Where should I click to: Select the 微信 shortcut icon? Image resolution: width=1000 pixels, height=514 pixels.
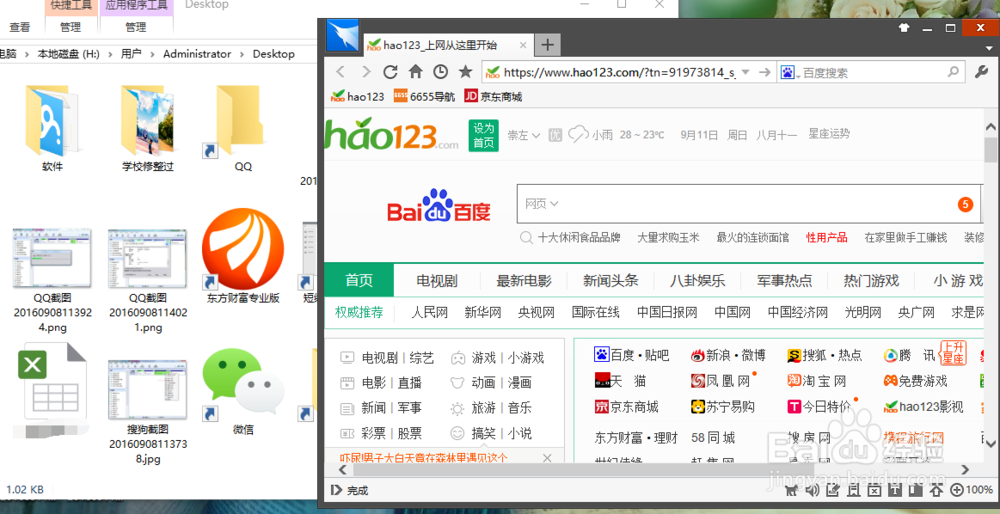pyautogui.click(x=243, y=391)
